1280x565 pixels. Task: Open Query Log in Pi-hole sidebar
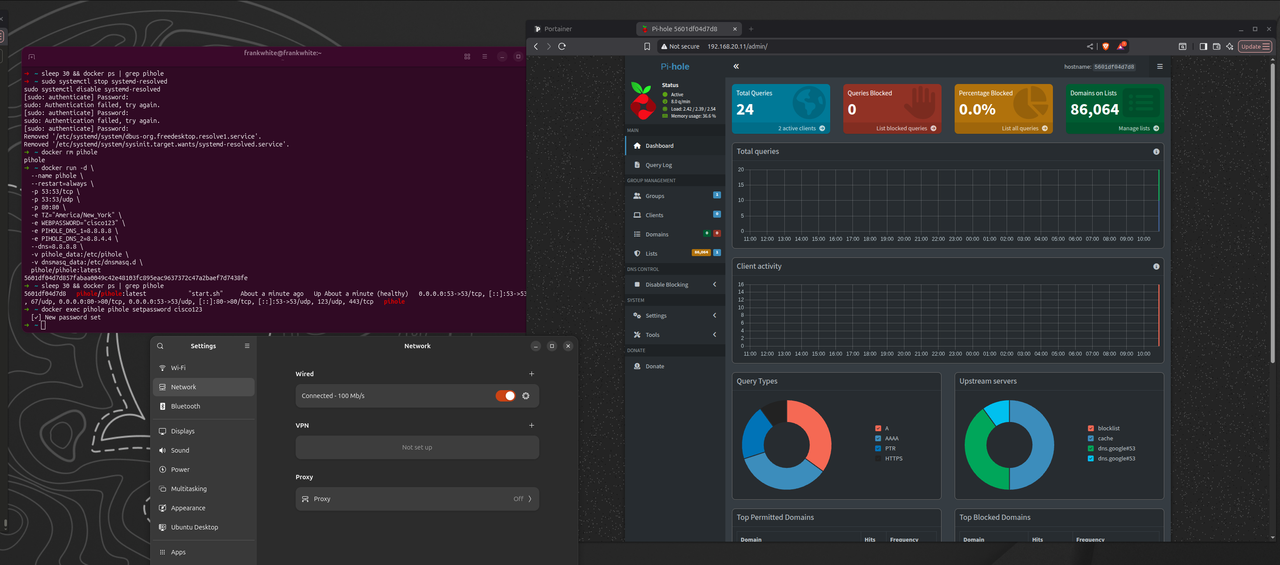coord(675,165)
